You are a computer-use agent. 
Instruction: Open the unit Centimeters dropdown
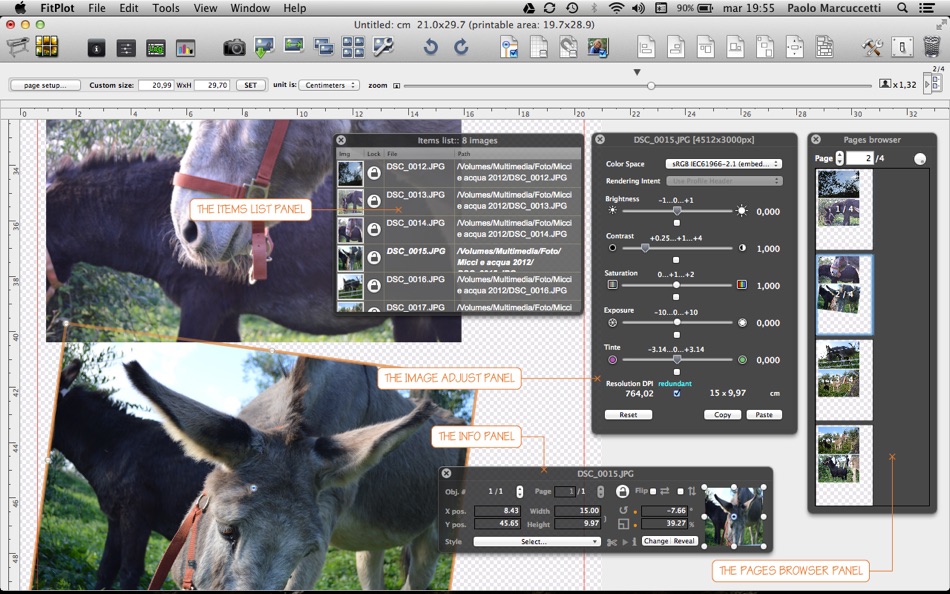coord(328,86)
